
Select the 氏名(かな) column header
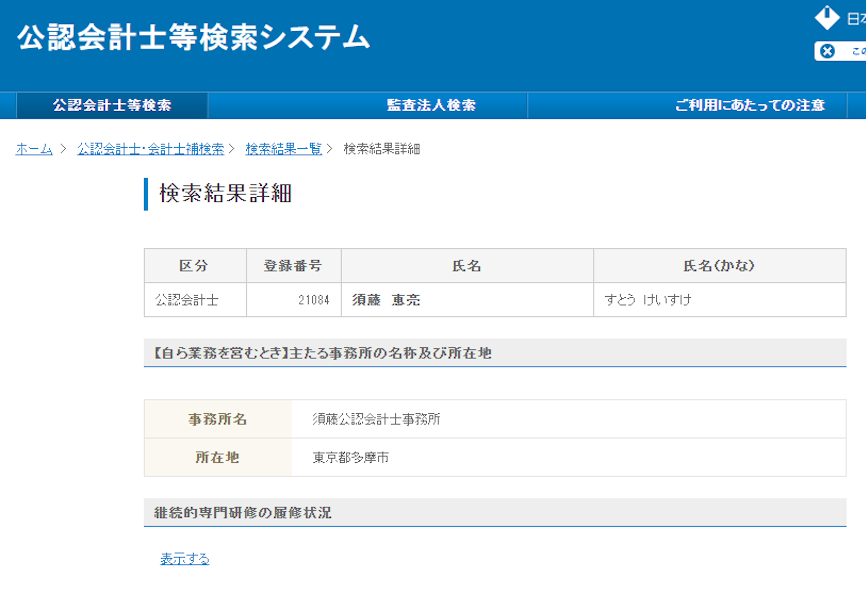[x=720, y=266]
